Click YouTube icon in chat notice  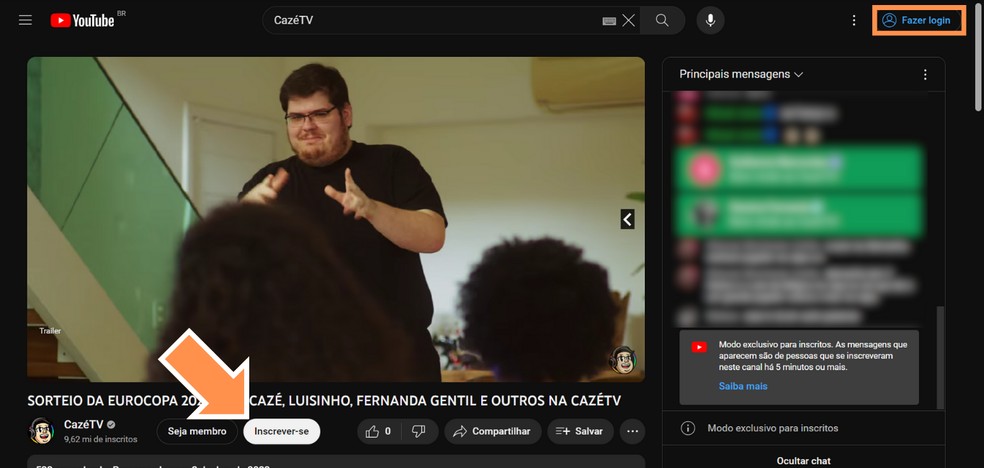699,347
